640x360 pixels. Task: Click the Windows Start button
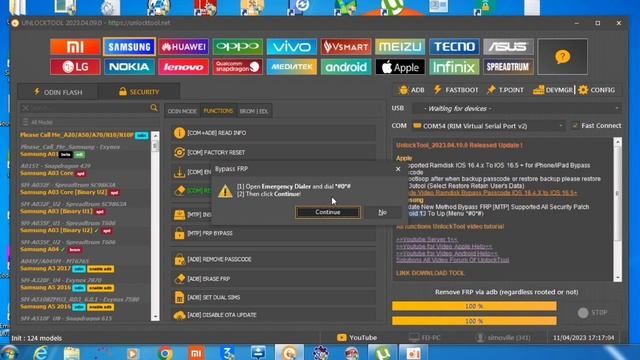[x=9, y=353]
